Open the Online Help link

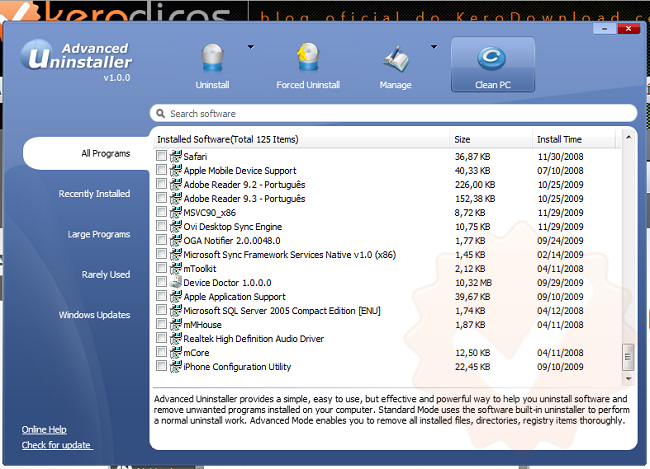point(44,430)
